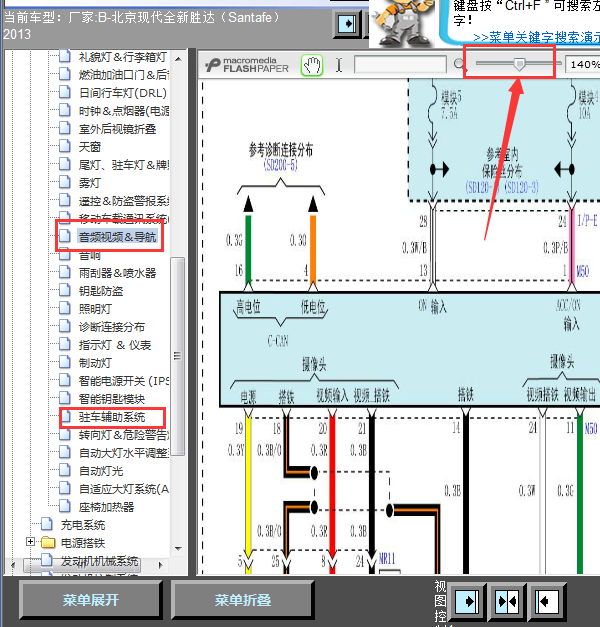Select 充电系统 tree item
The width and height of the screenshot is (600, 627).
coord(83,525)
